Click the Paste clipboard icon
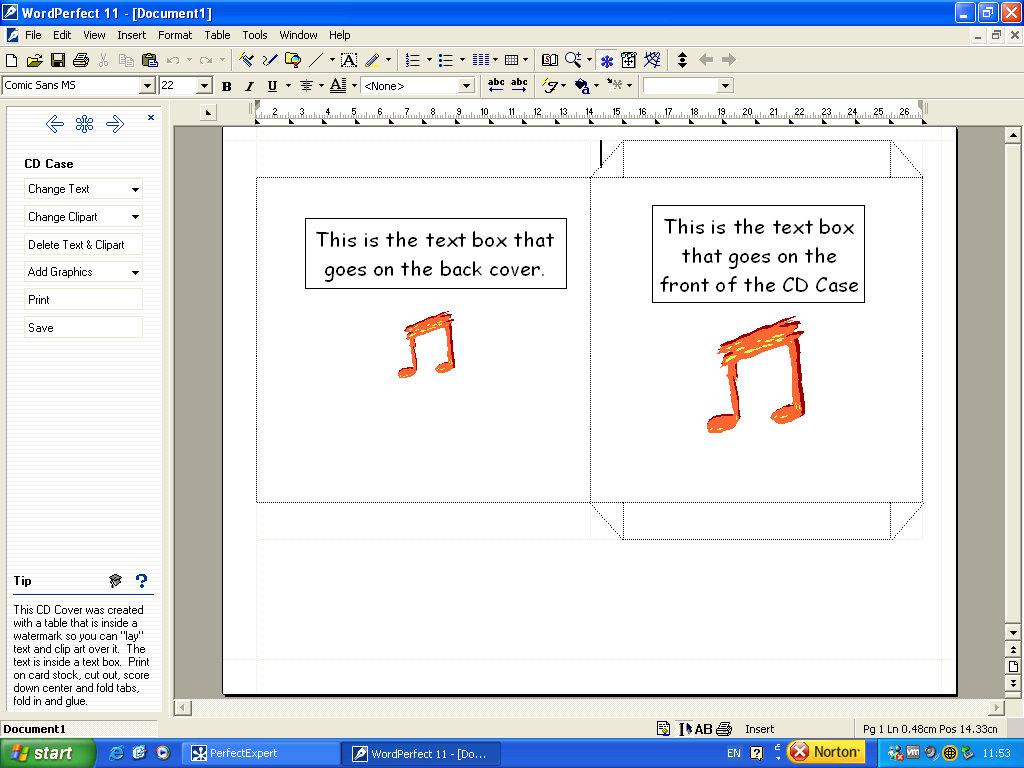This screenshot has height=768, width=1024. click(x=149, y=60)
